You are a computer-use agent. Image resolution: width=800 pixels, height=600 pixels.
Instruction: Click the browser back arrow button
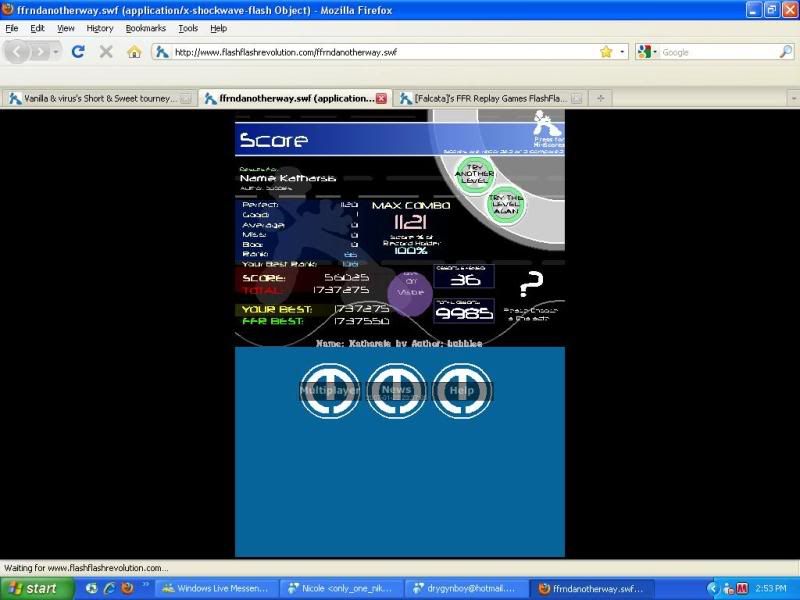click(18, 52)
